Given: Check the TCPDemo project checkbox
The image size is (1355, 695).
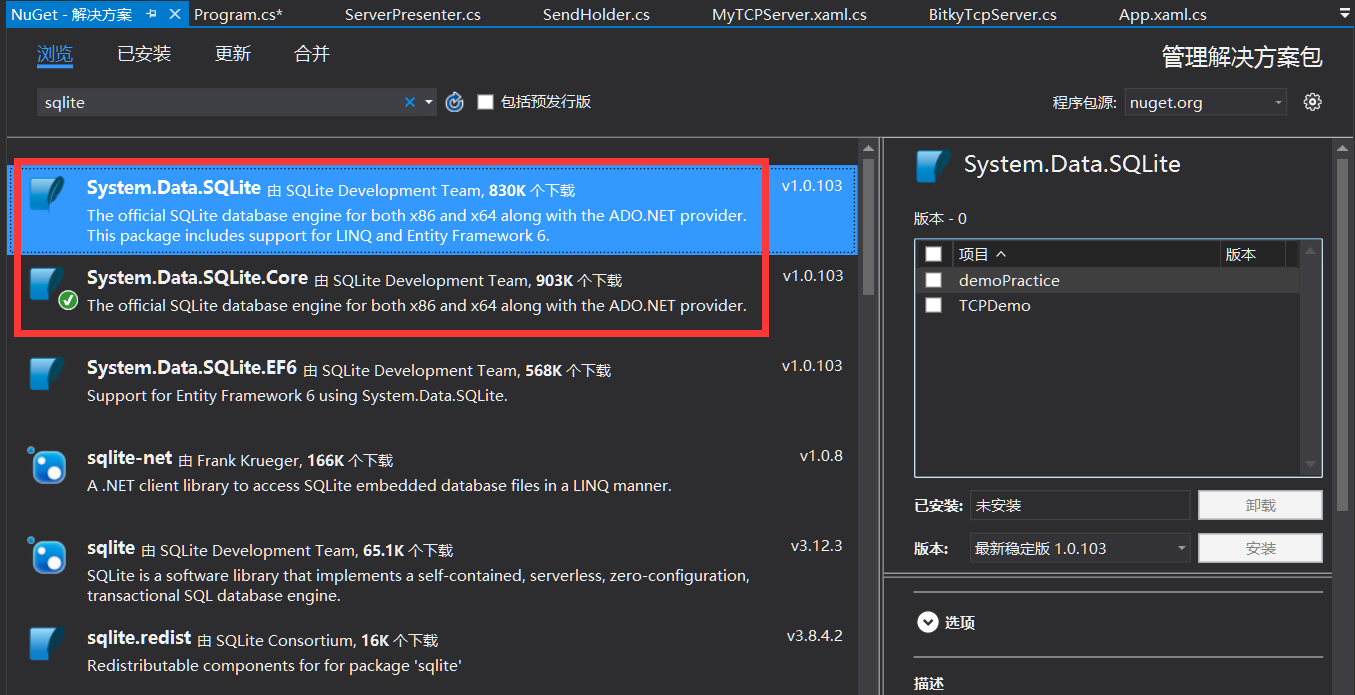Looking at the screenshot, I should coord(933,305).
